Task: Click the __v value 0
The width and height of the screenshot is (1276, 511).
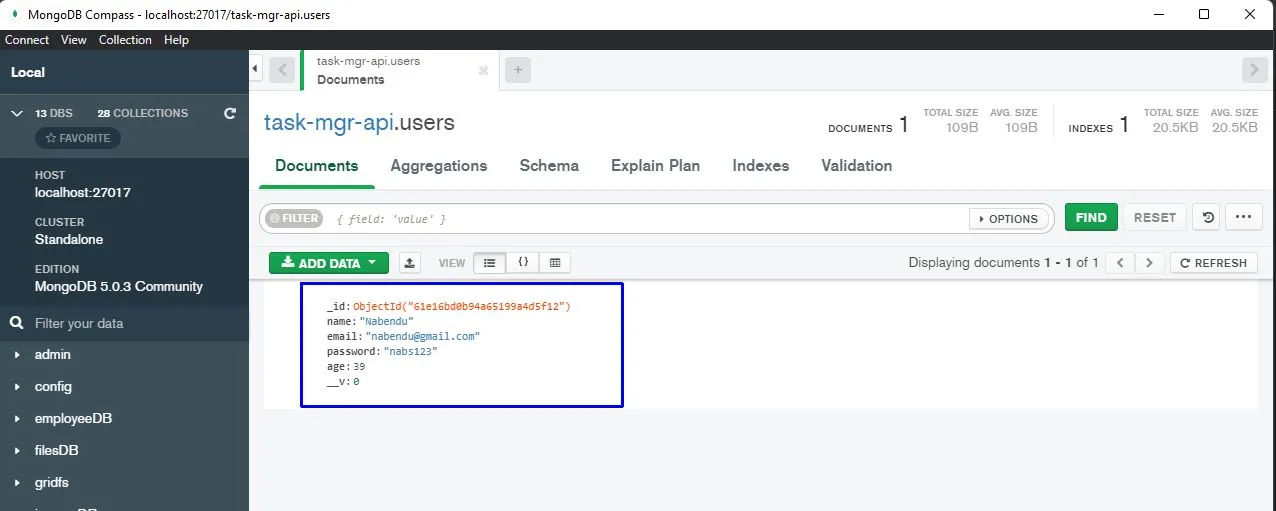Action: (x=356, y=382)
